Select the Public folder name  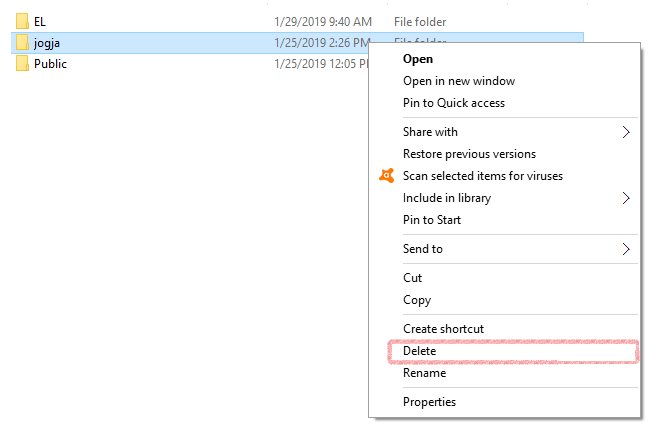pyautogui.click(x=50, y=64)
